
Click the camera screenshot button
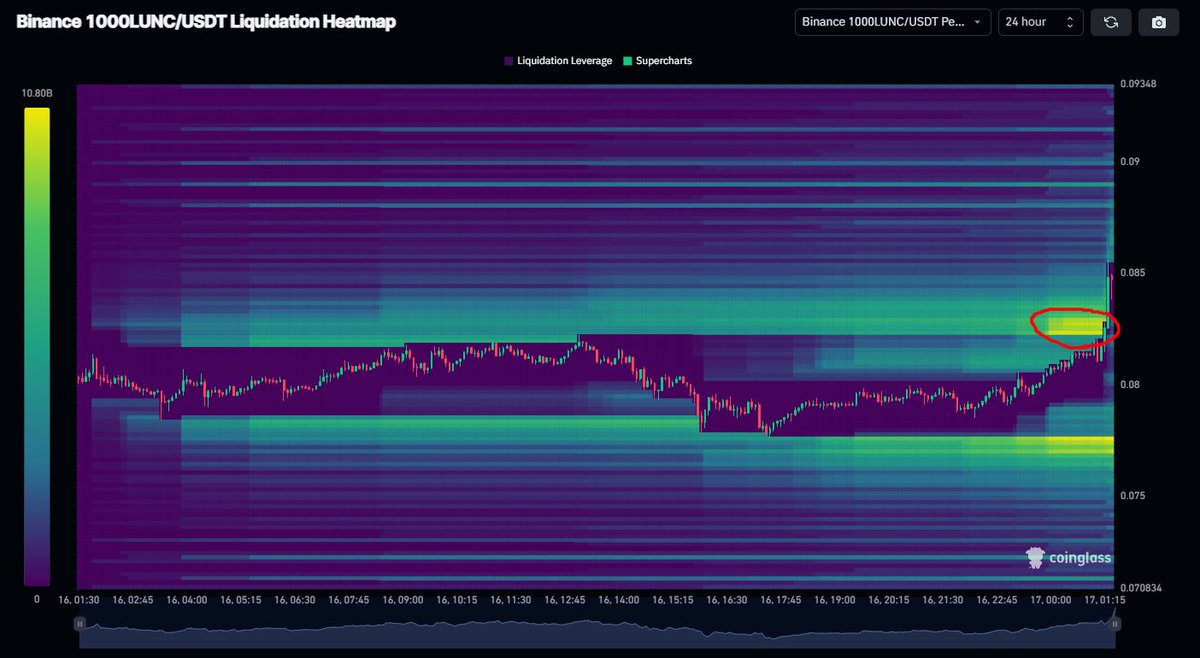1159,22
